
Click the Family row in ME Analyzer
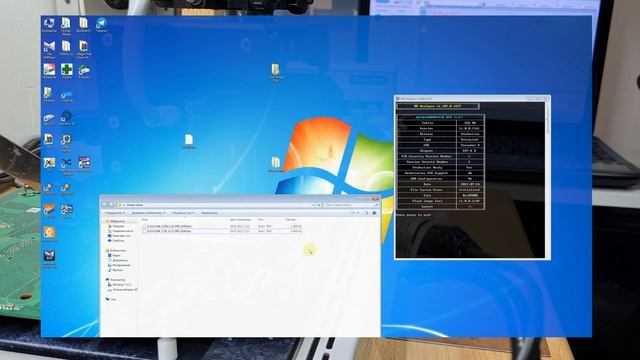point(441,123)
